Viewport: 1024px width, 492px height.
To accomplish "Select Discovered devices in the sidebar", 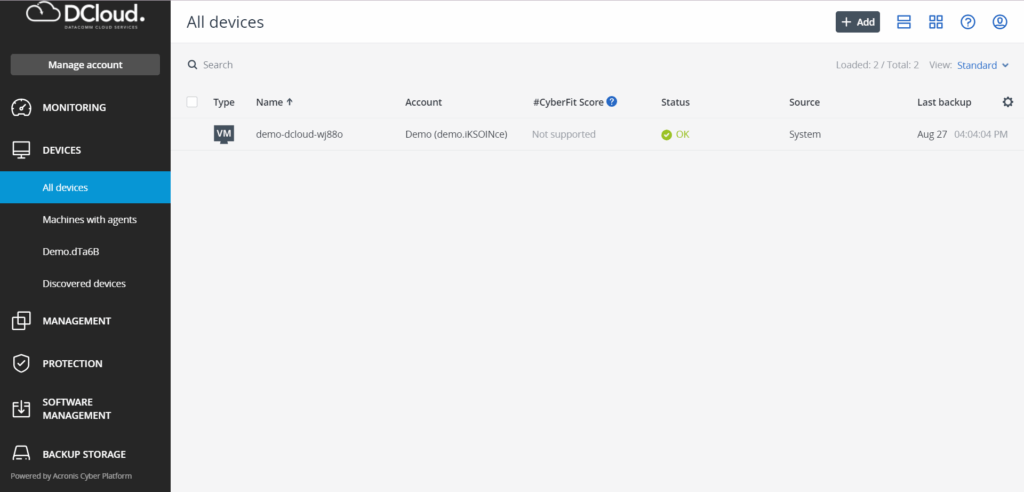I will [84, 283].
